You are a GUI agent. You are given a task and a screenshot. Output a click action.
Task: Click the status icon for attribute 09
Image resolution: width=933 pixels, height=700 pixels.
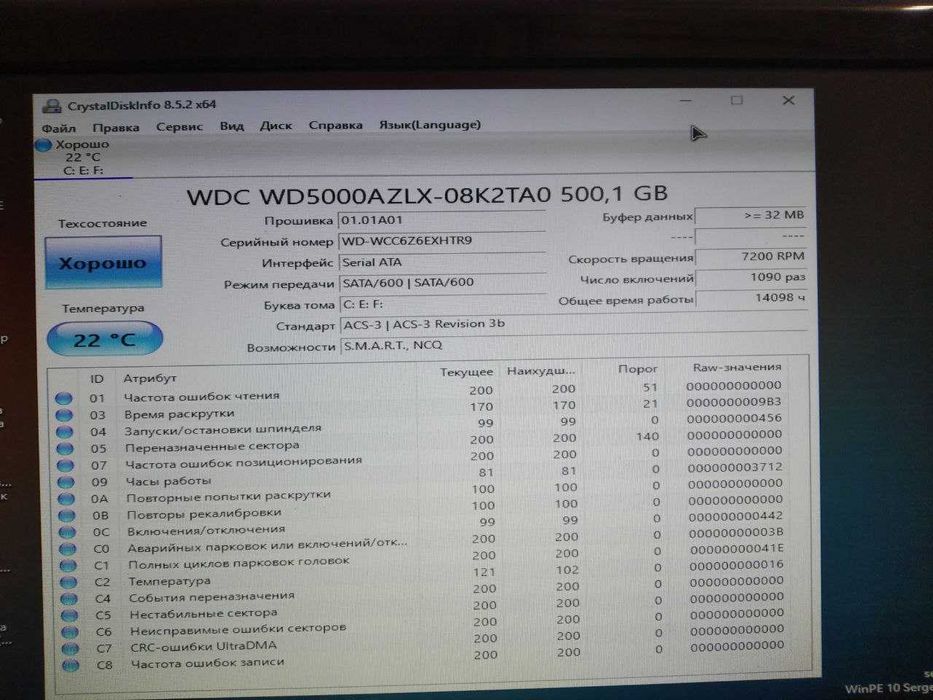pos(66,482)
